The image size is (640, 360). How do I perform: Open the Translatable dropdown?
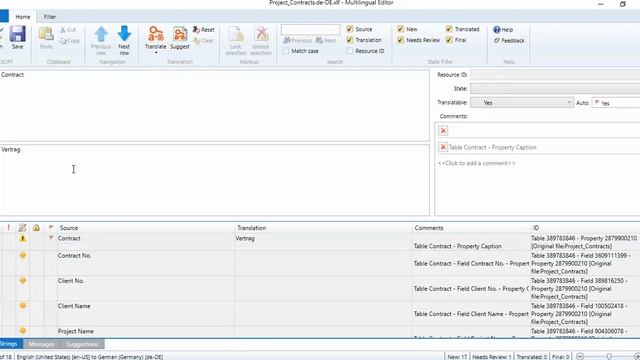(522, 103)
